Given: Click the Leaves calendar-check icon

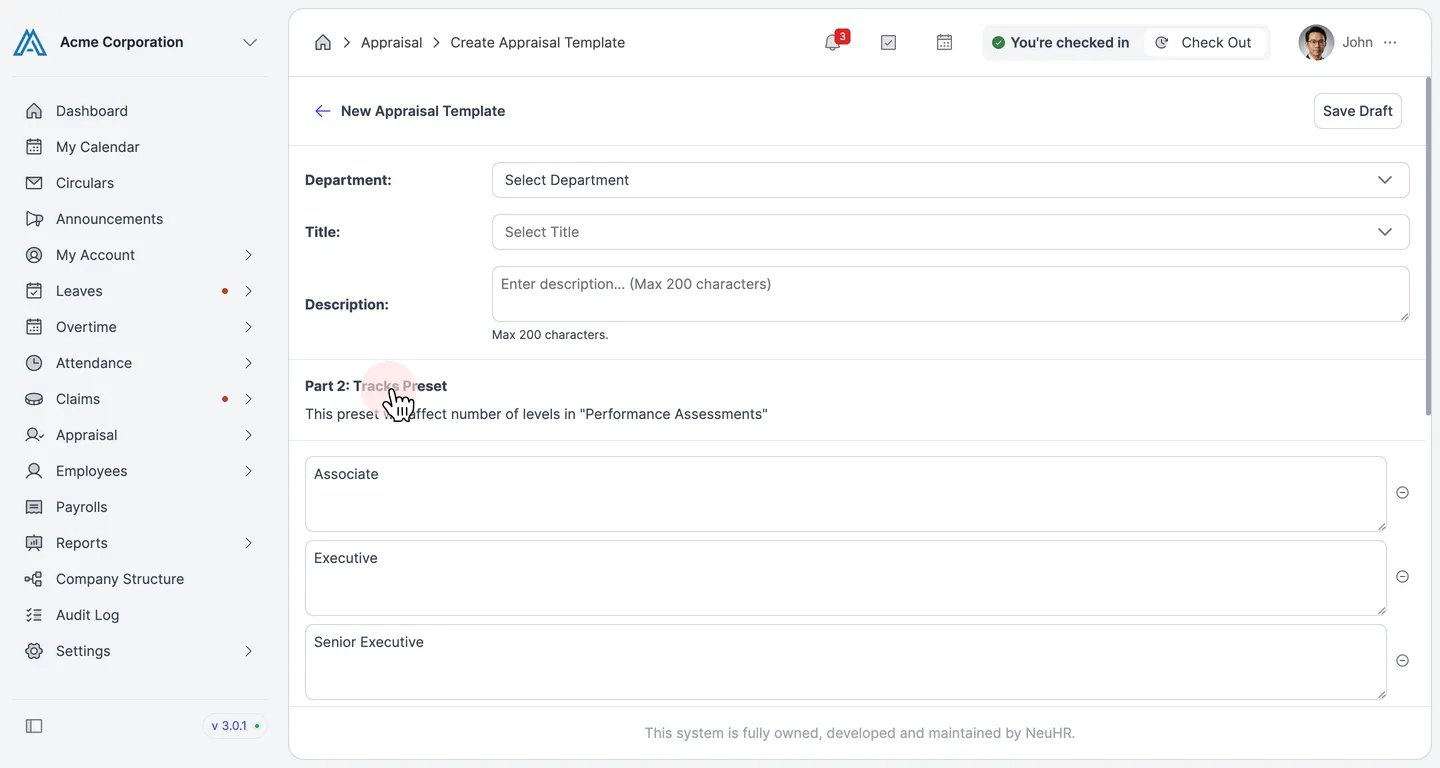Looking at the screenshot, I should [34, 291].
